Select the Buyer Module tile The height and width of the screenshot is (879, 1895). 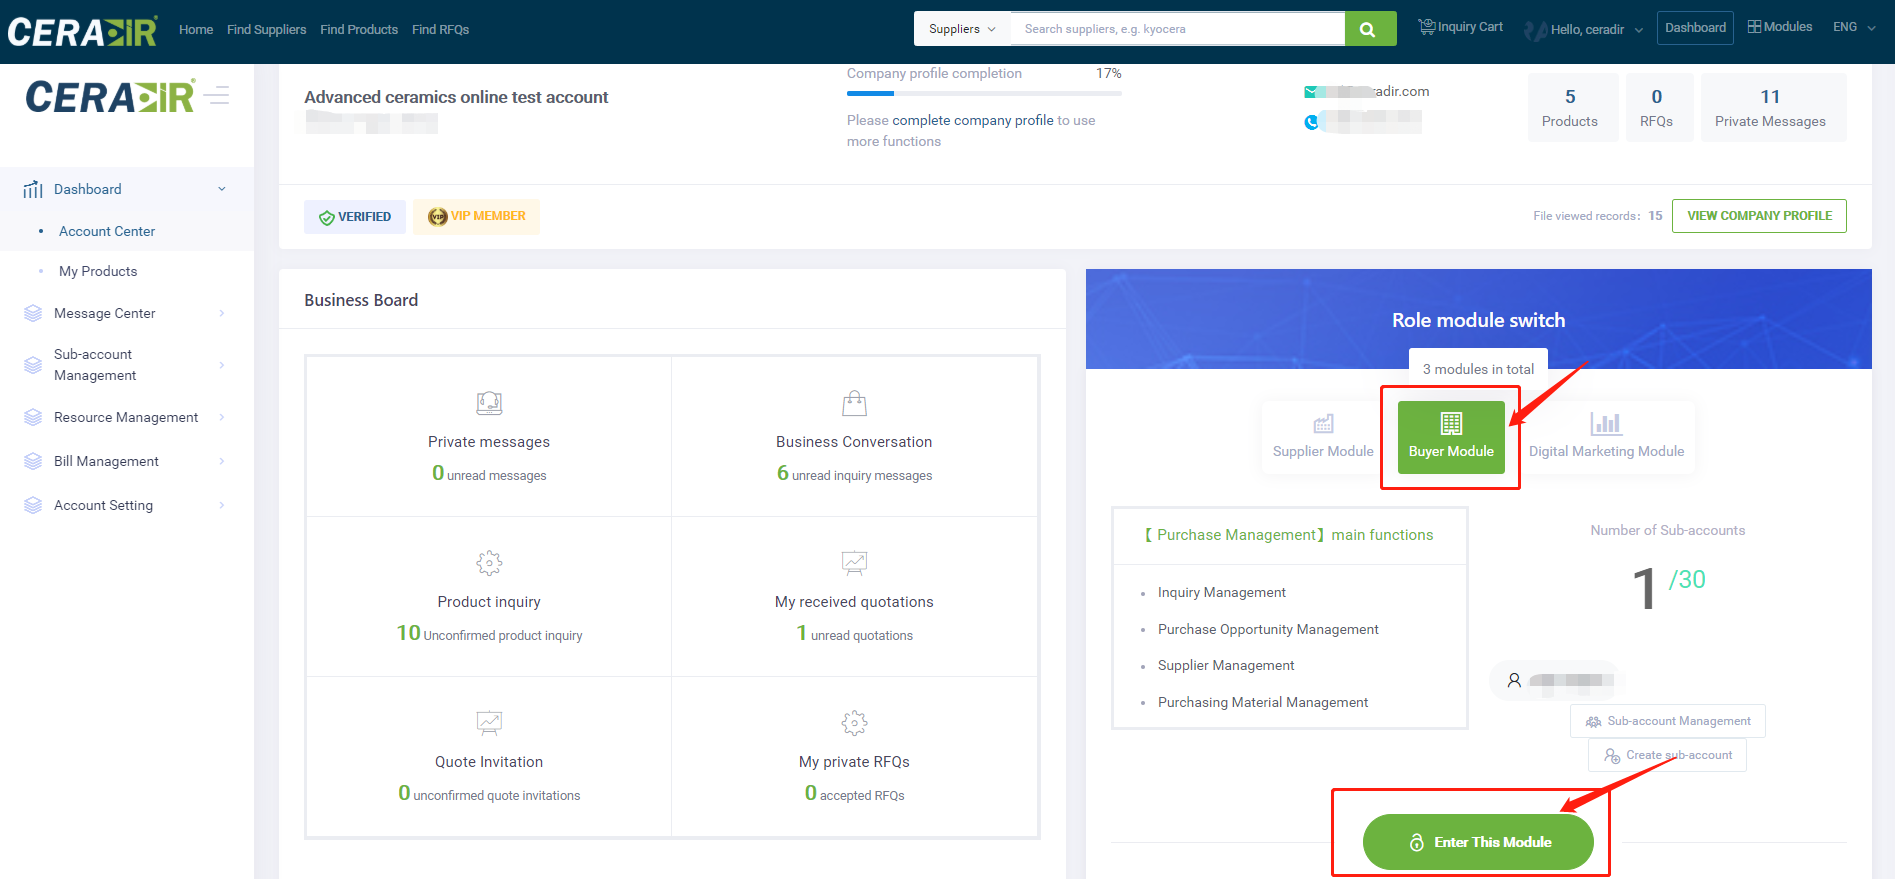(x=1450, y=437)
